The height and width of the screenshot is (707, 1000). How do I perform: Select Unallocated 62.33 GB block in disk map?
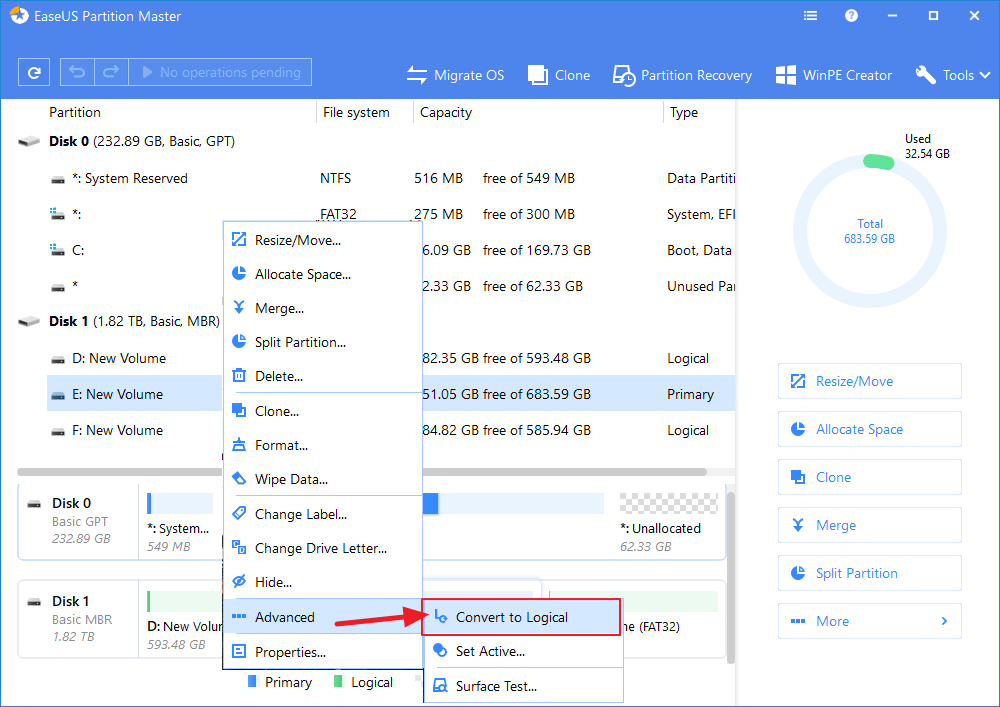point(668,521)
